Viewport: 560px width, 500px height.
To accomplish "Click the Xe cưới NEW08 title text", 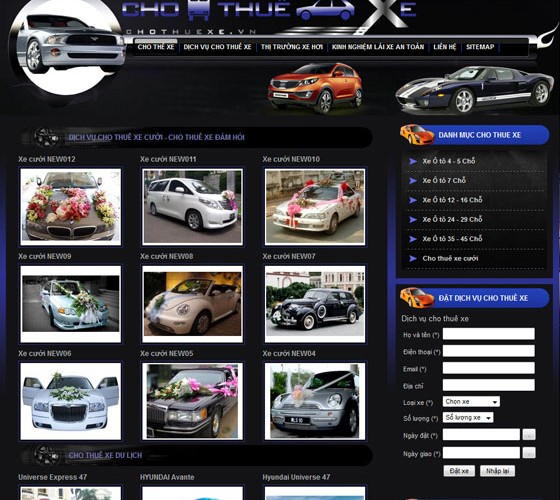I will (166, 256).
